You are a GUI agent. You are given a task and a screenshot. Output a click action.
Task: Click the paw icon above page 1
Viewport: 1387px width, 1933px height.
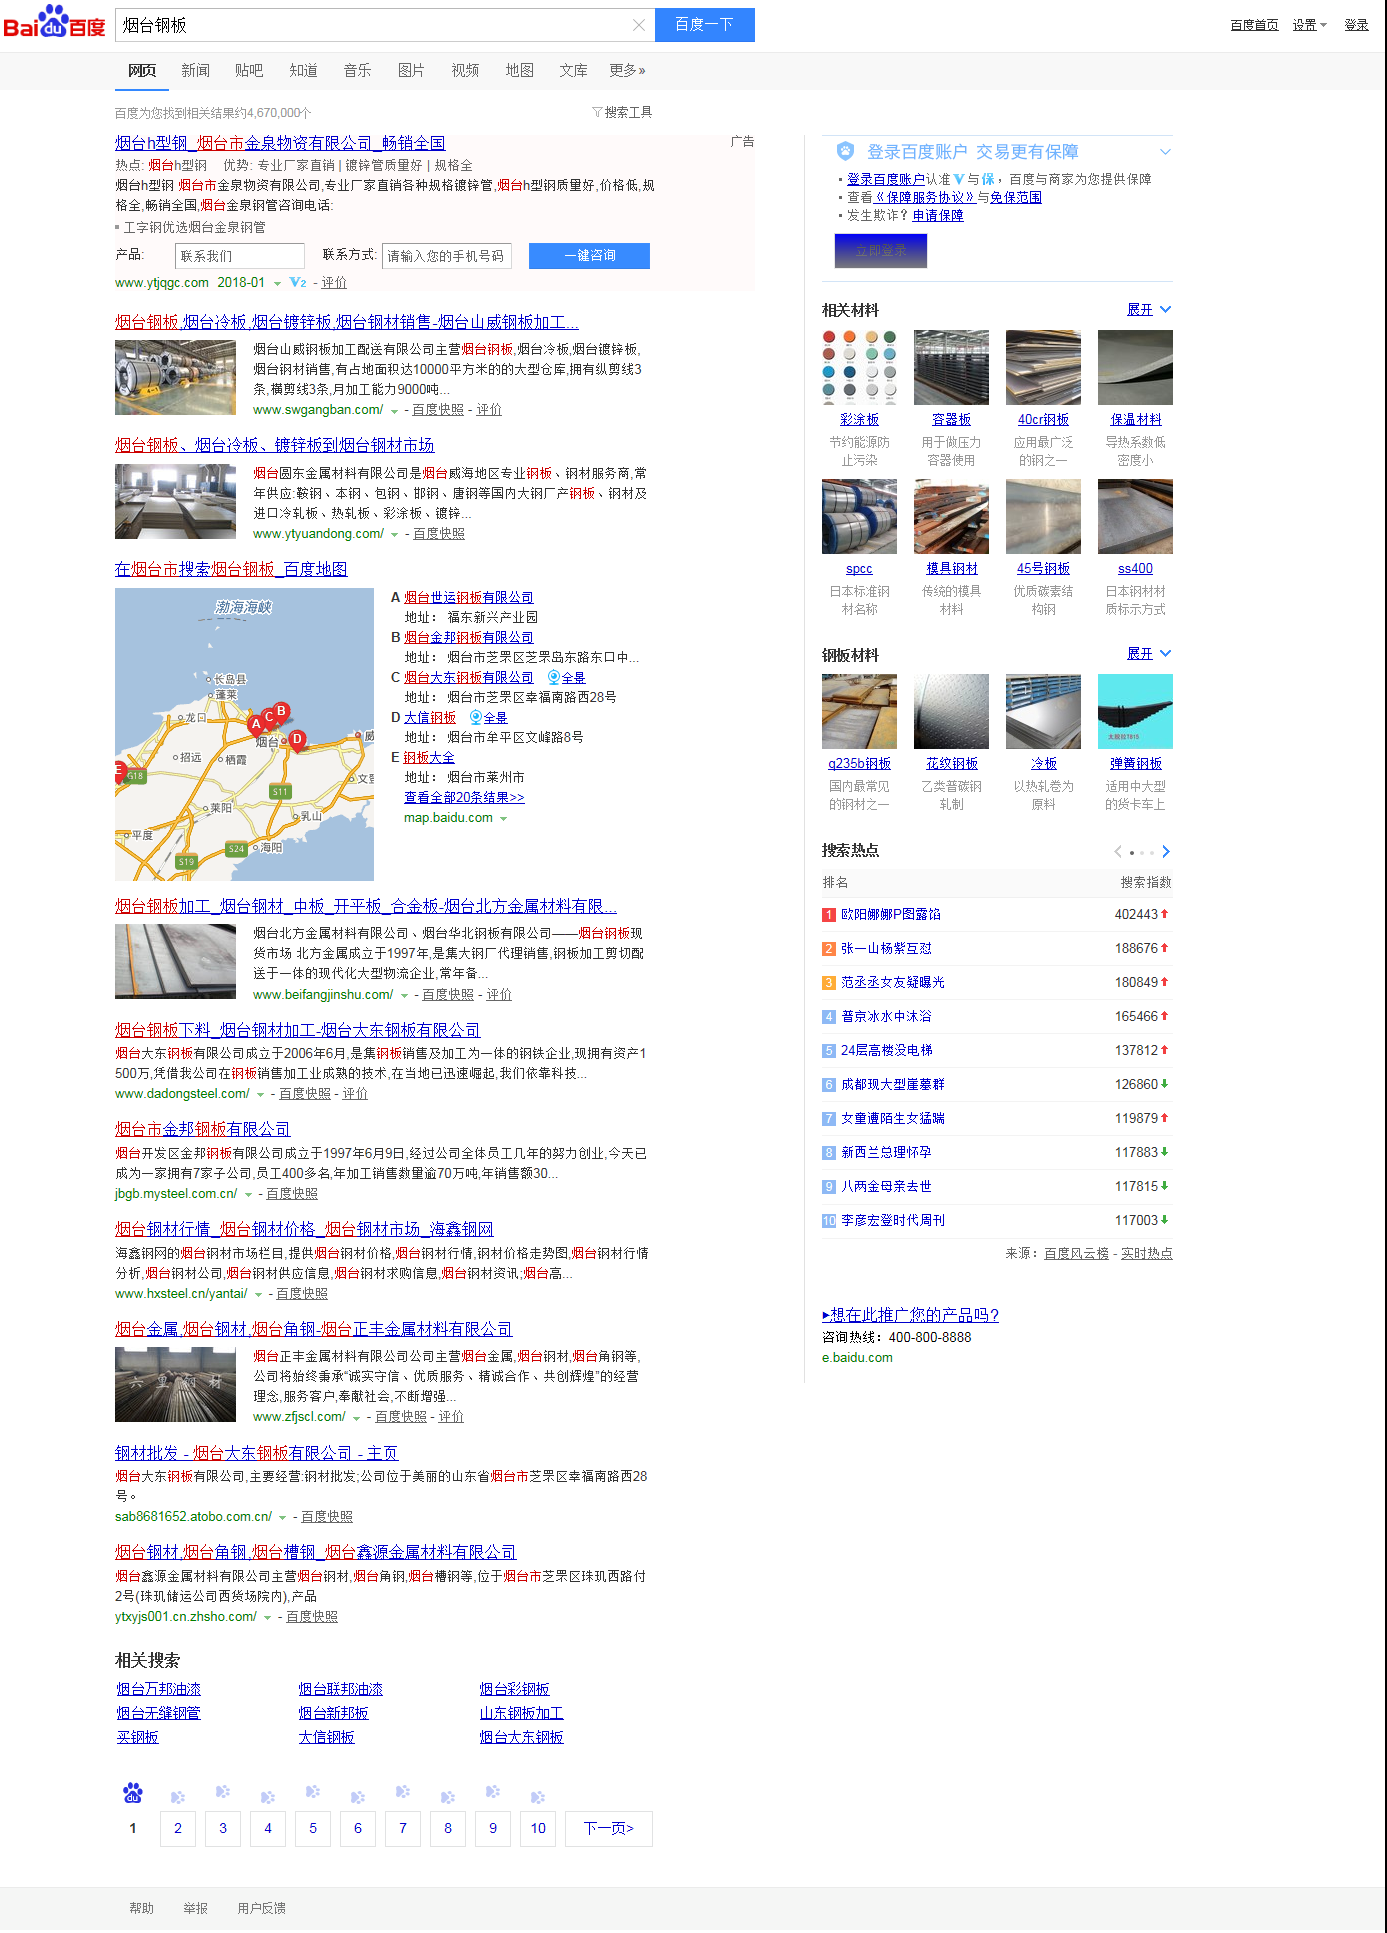click(133, 1793)
